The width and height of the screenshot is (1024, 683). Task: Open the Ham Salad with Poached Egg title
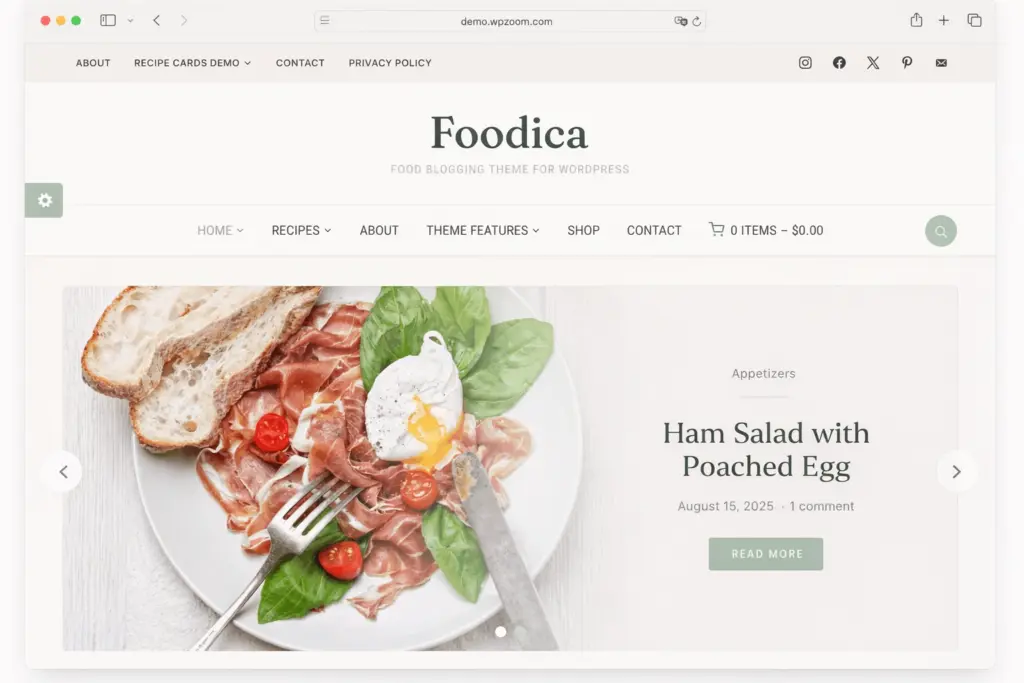coord(766,450)
